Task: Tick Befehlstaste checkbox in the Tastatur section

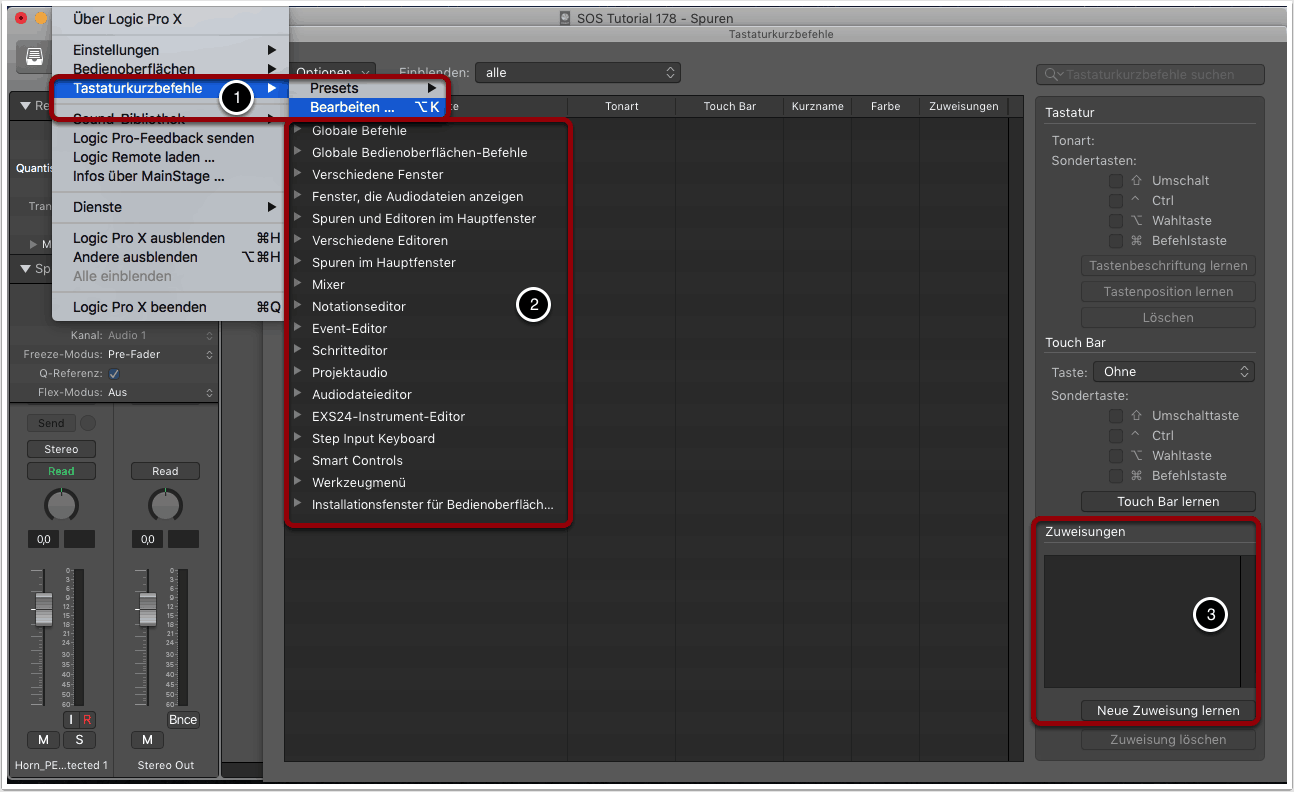Action: 1116,241
